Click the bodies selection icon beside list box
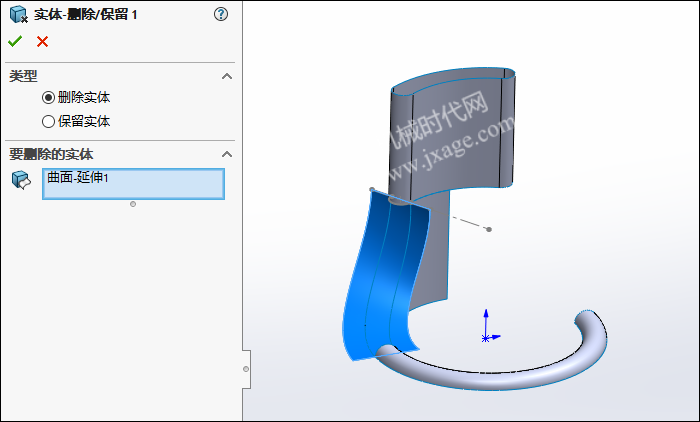Image resolution: width=700 pixels, height=422 pixels. point(21,180)
